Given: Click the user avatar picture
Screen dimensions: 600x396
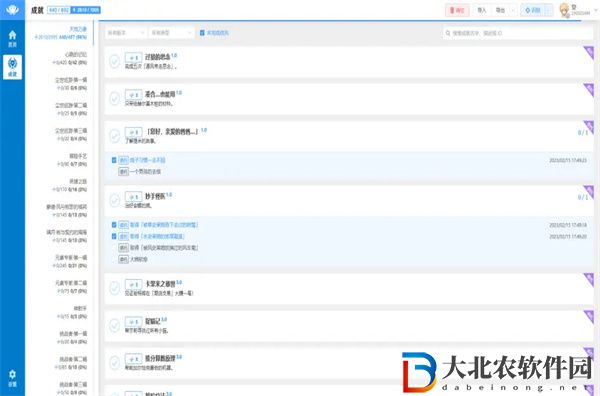Looking at the screenshot, I should pos(564,10).
